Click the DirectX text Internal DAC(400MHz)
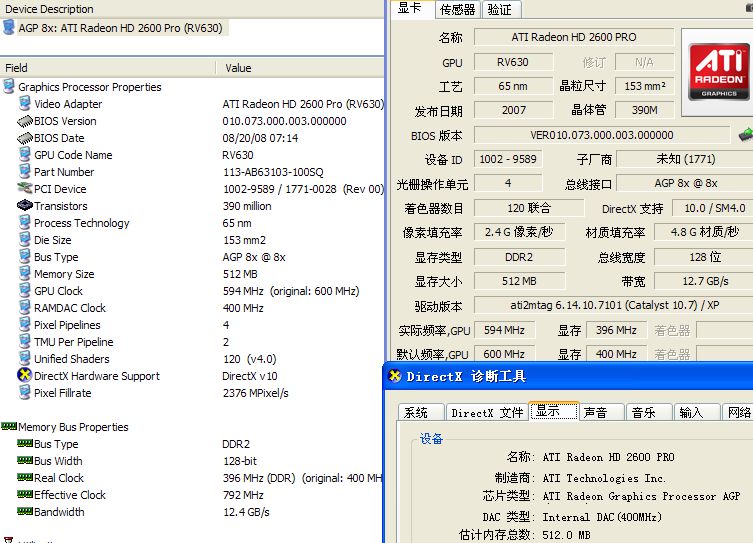The width and height of the screenshot is (753, 543). click(602, 517)
